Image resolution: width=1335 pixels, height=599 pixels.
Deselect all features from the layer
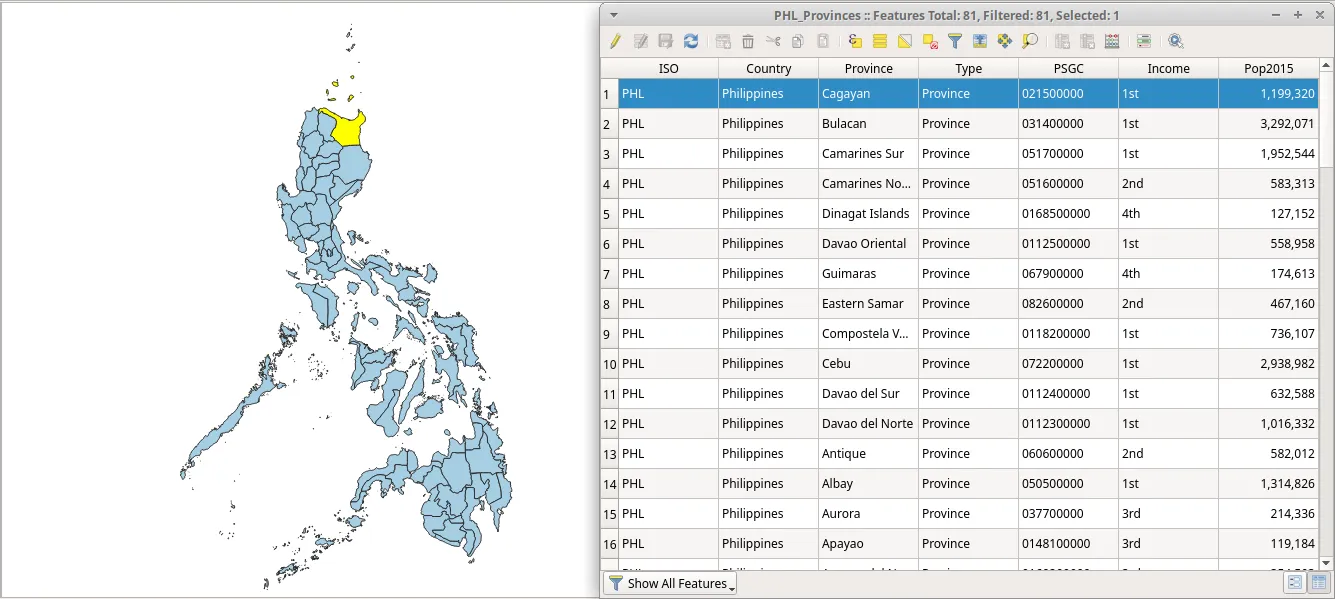click(928, 41)
